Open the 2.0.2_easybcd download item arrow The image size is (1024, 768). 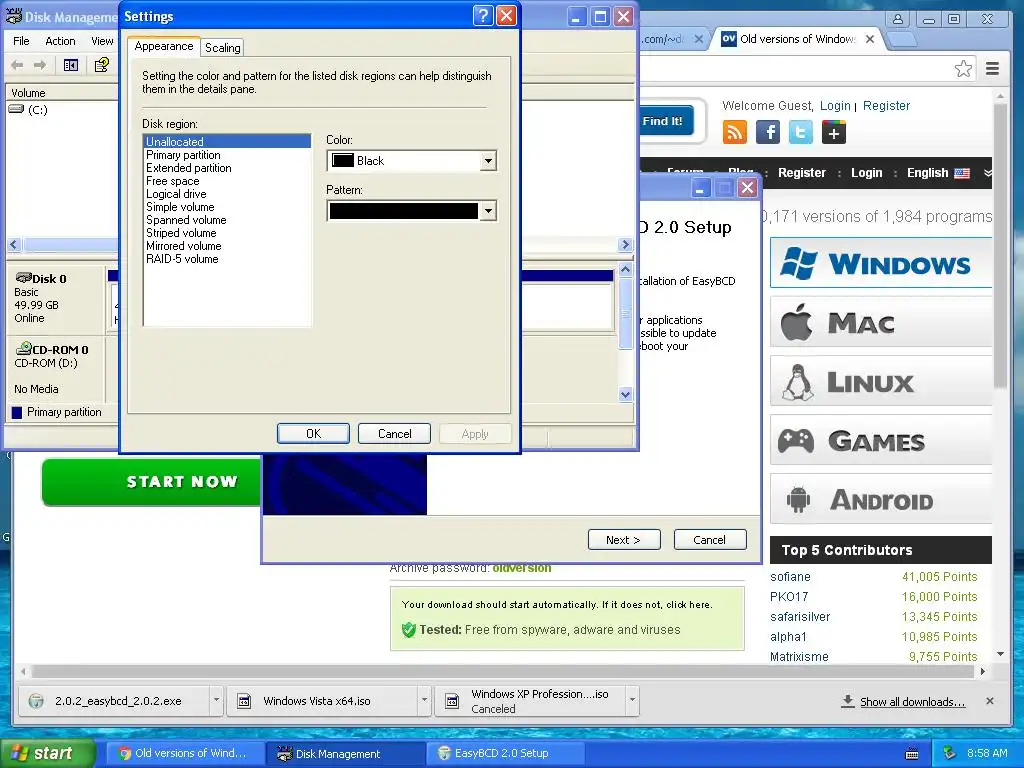(216, 701)
